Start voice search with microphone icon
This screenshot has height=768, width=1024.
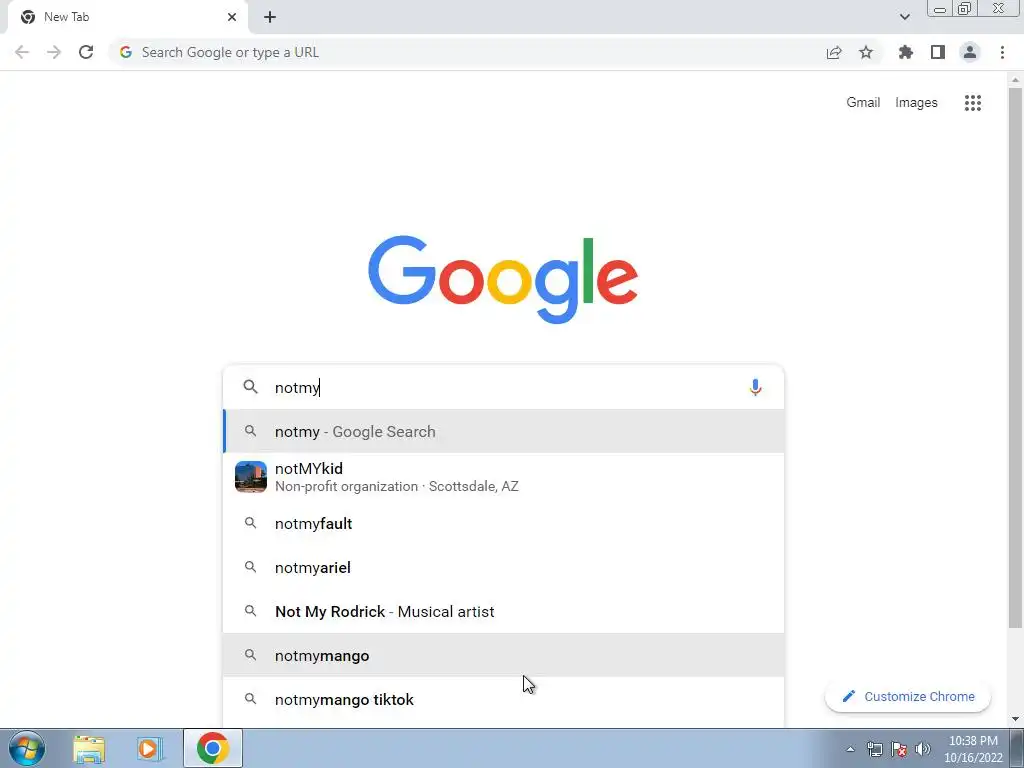click(756, 387)
